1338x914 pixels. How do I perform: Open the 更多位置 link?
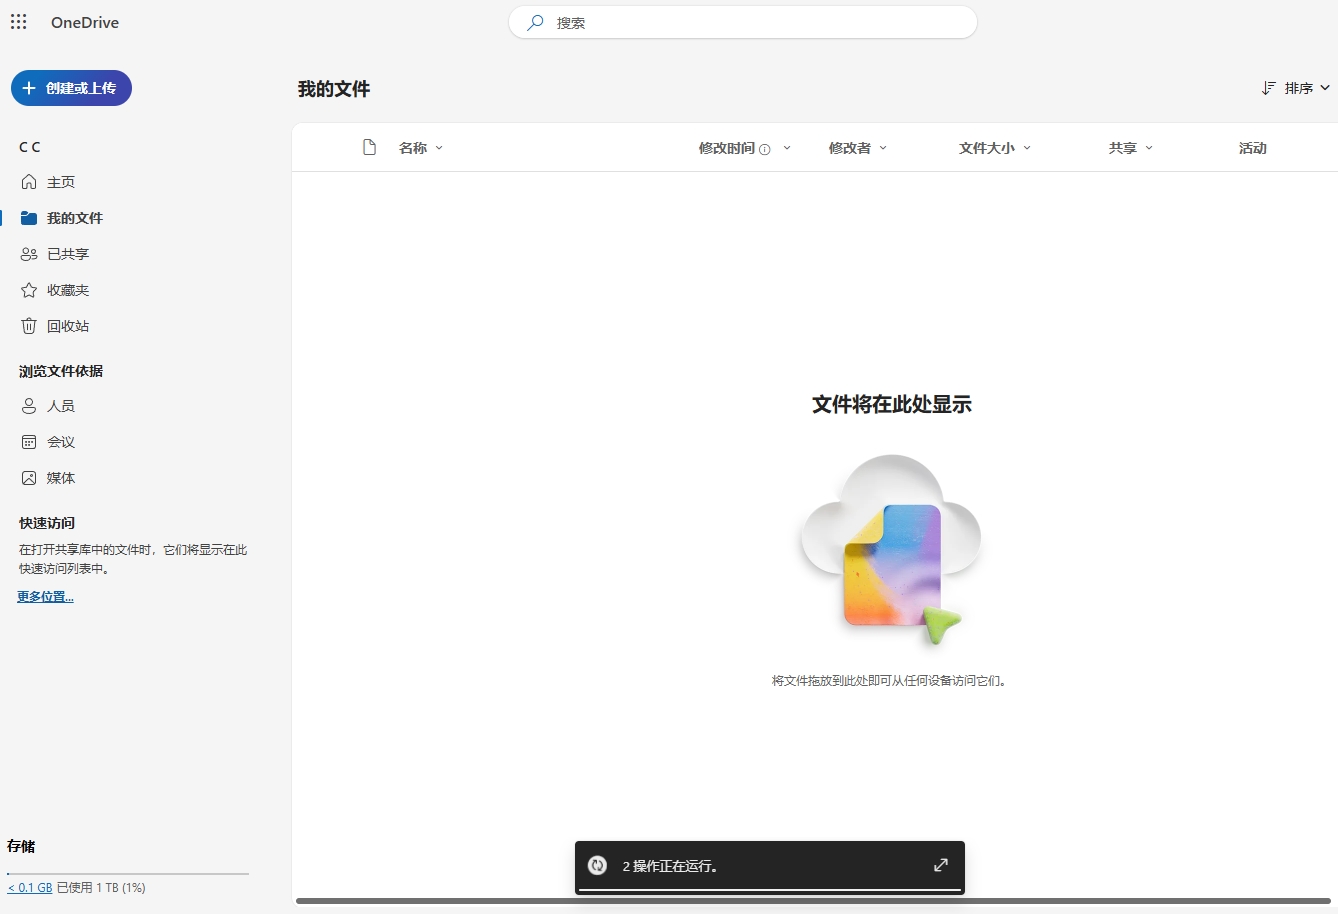[44, 595]
